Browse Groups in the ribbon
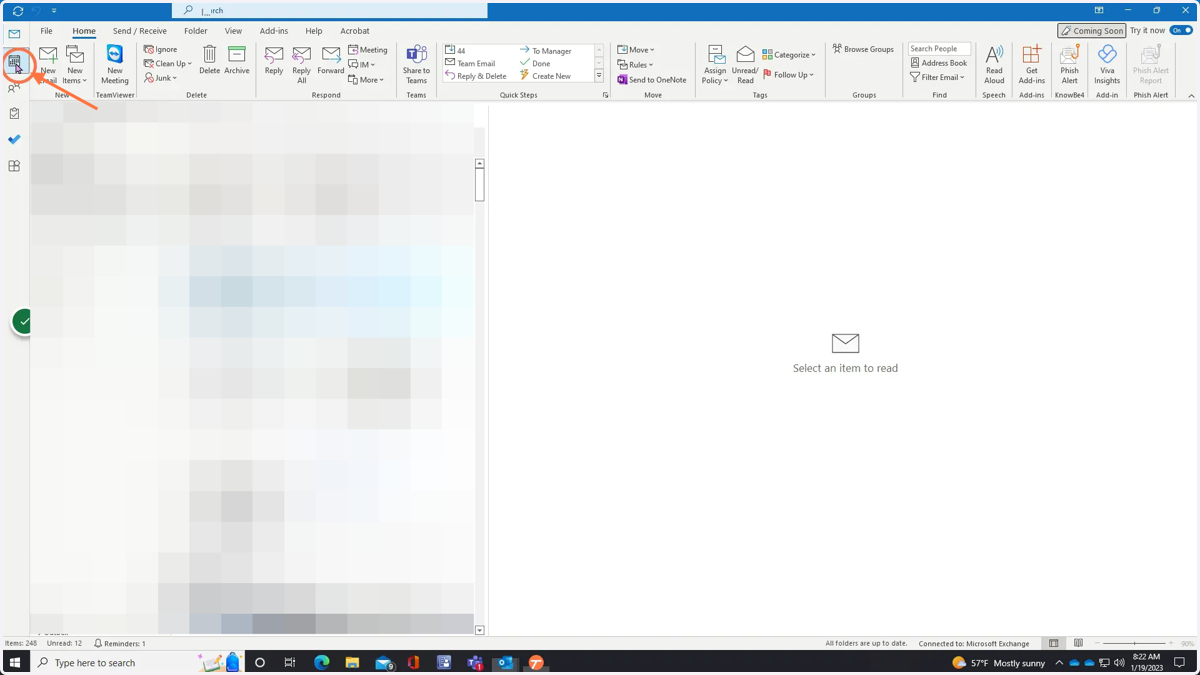 (863, 49)
